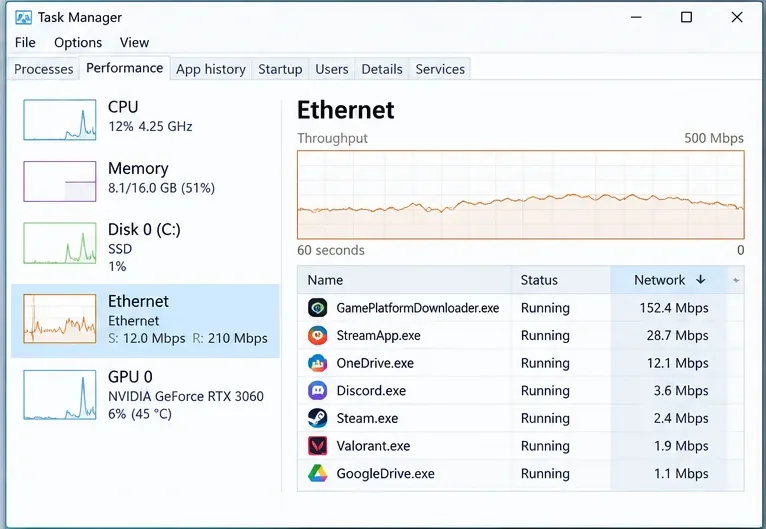This screenshot has height=529, width=766.
Task: Click the Ethernet panel heading
Action: point(345,110)
